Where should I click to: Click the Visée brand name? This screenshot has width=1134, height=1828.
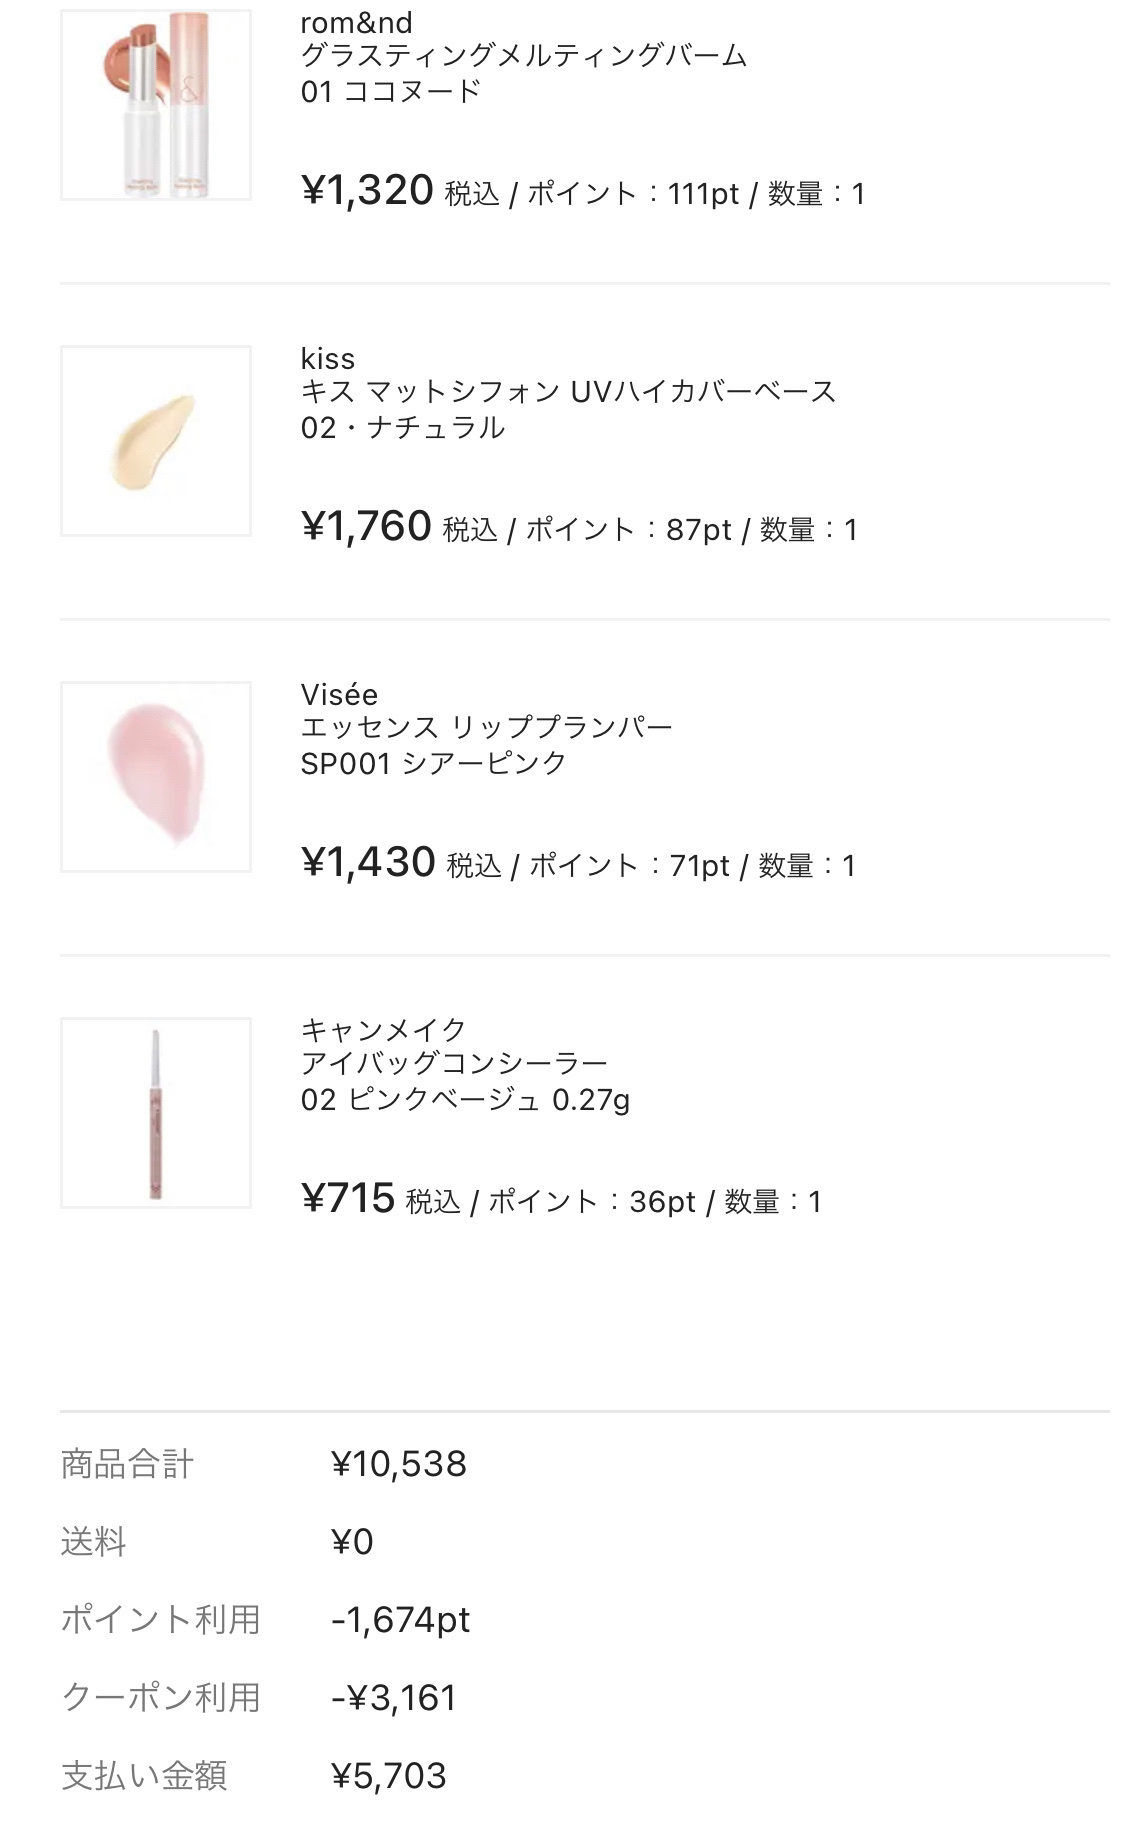tap(339, 695)
